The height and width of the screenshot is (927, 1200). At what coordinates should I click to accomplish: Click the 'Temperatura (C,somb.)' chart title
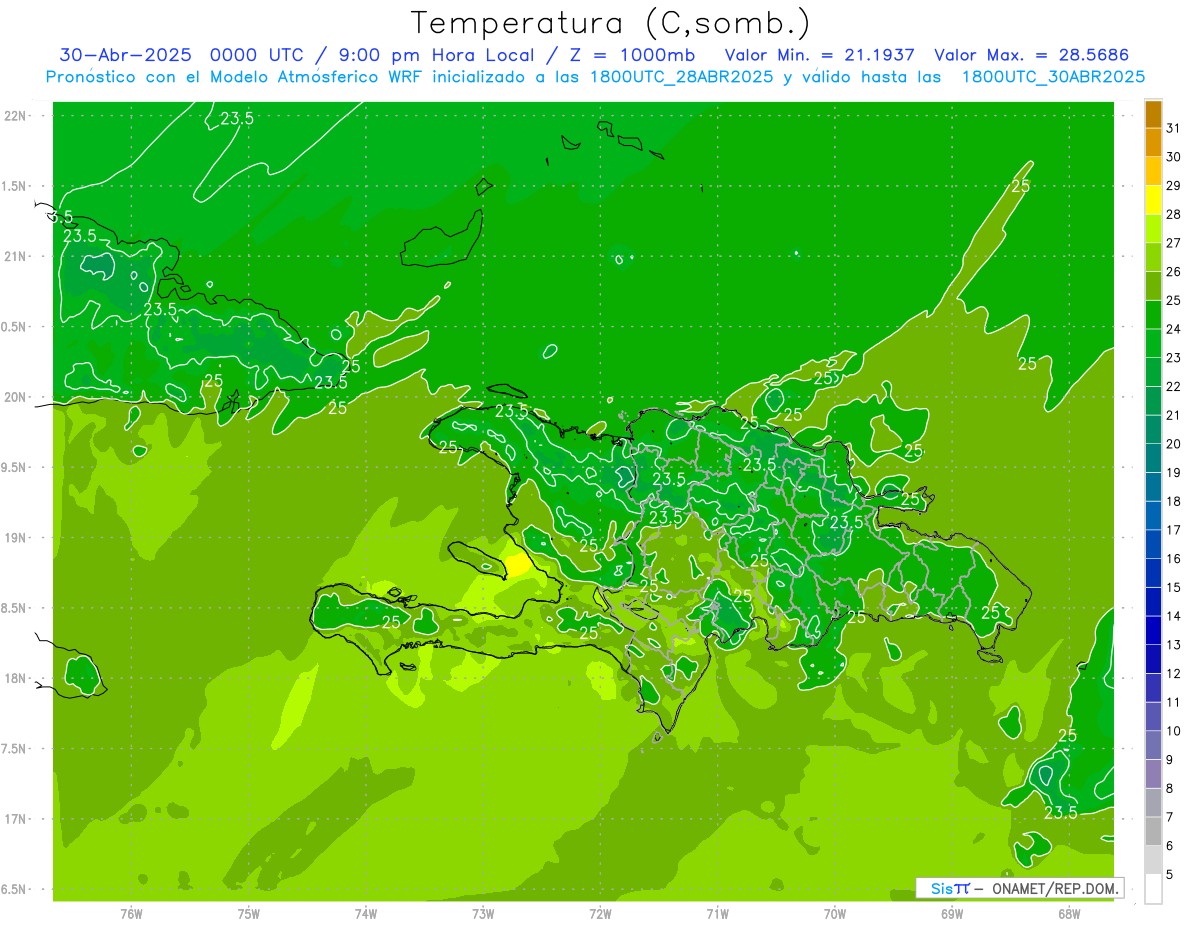point(611,23)
